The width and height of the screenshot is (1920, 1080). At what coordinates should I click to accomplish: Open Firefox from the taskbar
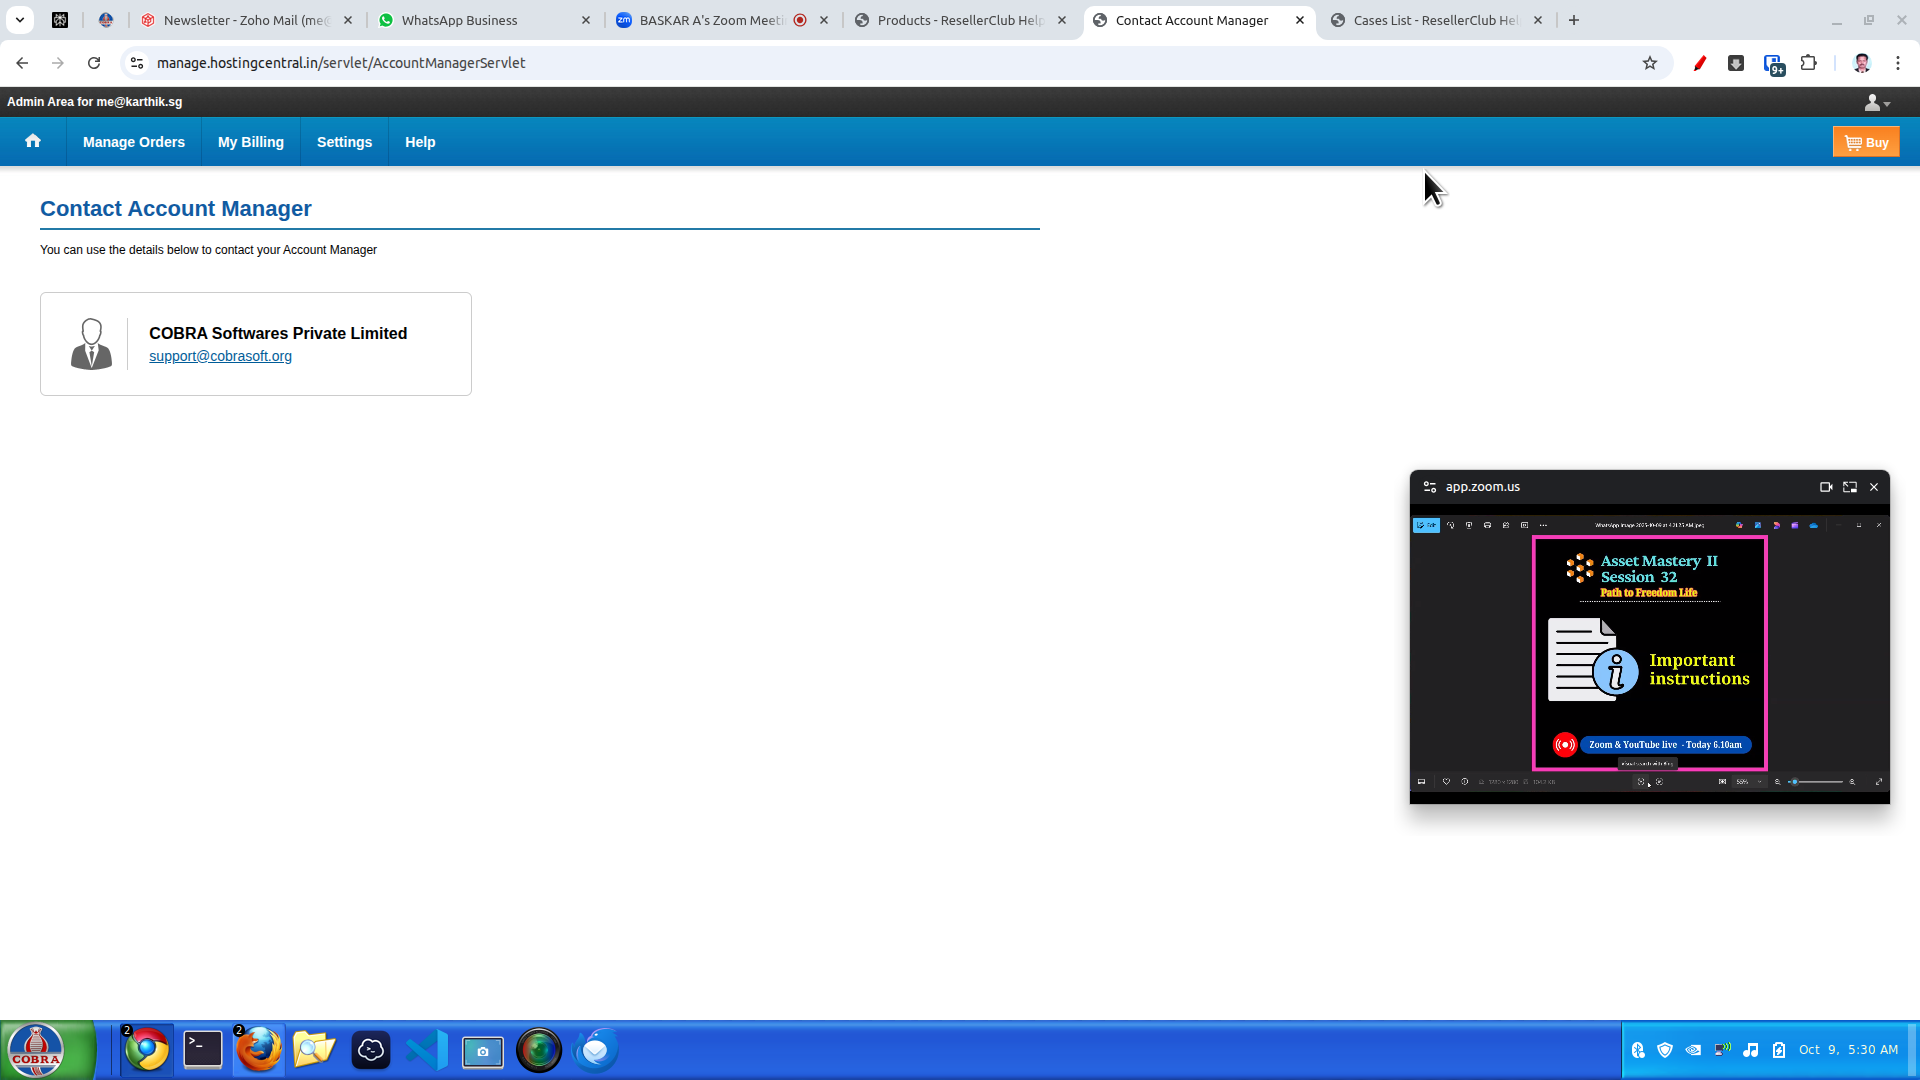[x=259, y=1050]
